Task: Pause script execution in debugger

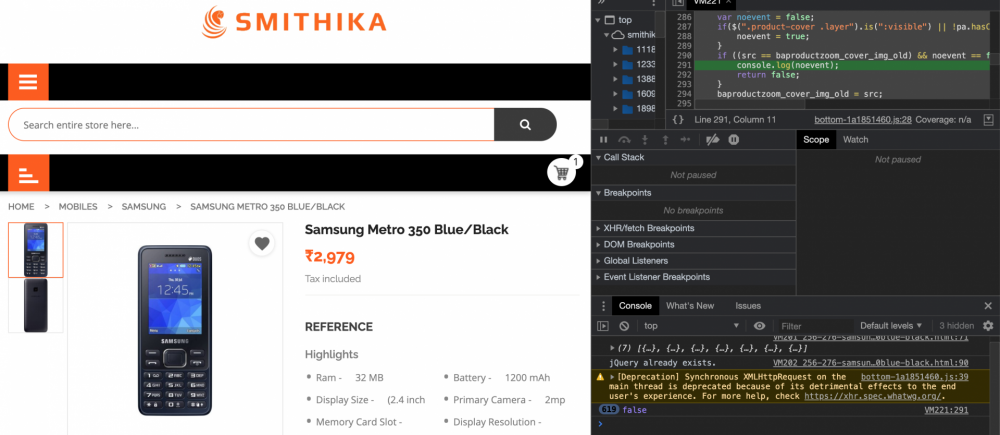Action: 603,140
